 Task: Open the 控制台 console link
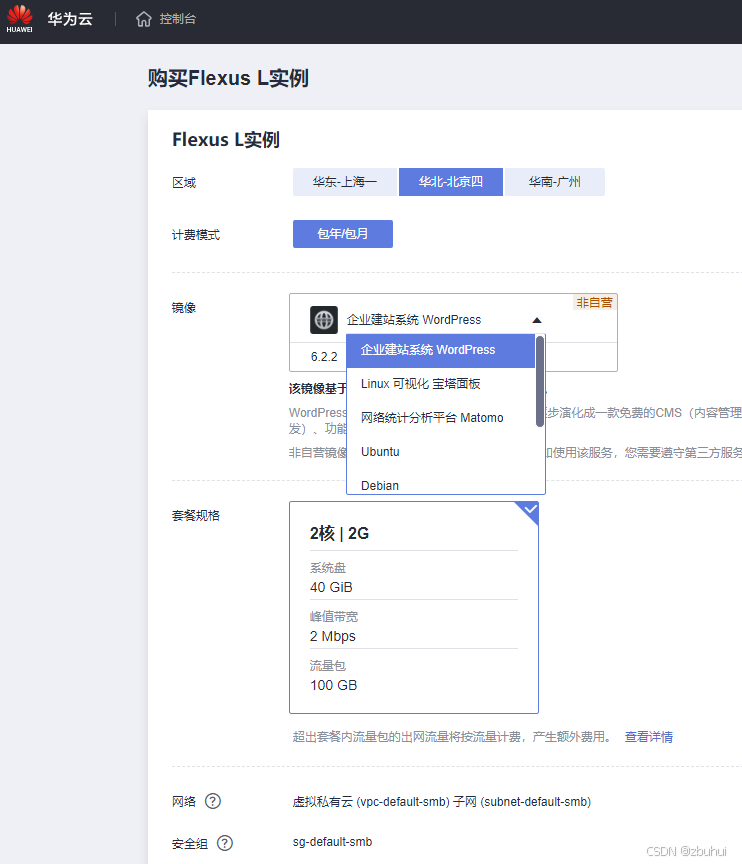pyautogui.click(x=178, y=19)
